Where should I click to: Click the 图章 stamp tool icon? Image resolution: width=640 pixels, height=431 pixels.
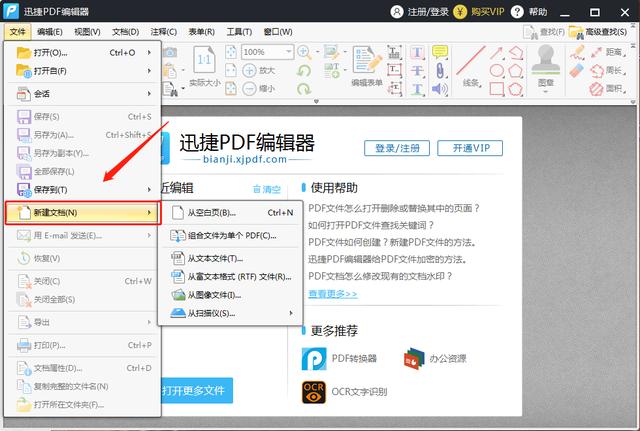(545, 62)
